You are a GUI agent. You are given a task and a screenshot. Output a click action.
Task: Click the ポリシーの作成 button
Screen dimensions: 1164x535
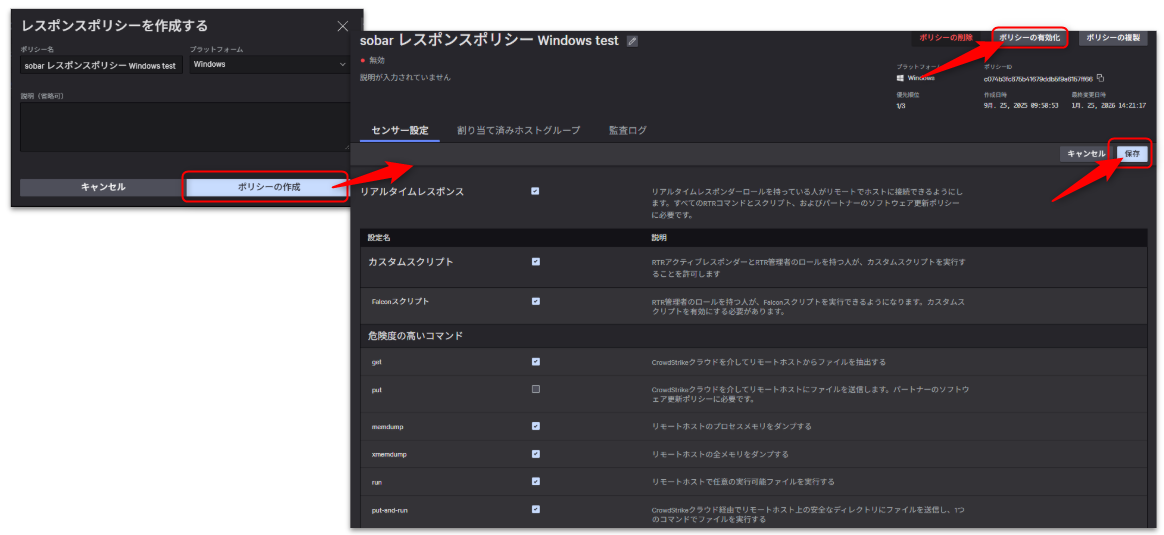268,187
